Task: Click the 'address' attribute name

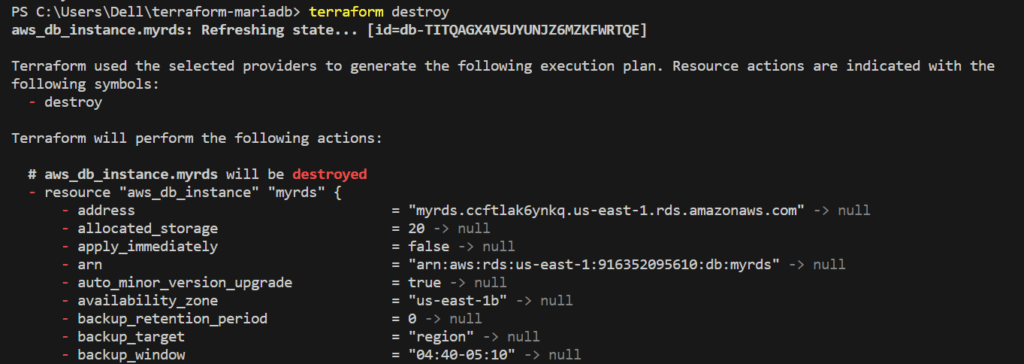Action: pos(106,210)
